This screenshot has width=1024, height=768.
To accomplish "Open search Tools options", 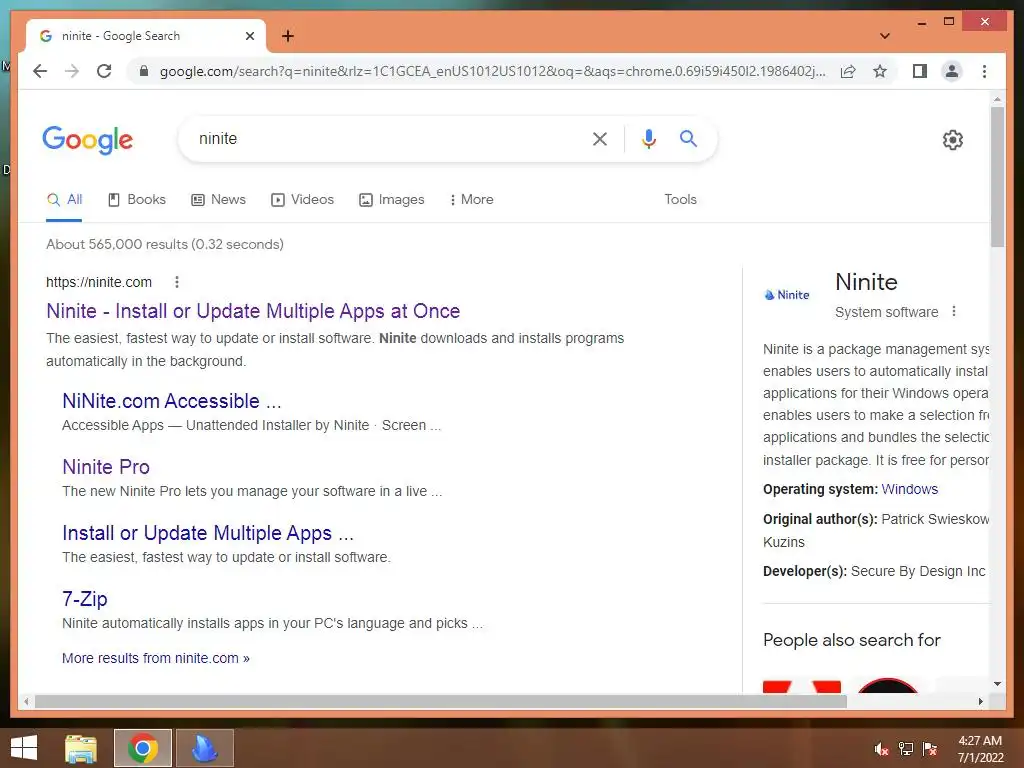I will click(680, 200).
